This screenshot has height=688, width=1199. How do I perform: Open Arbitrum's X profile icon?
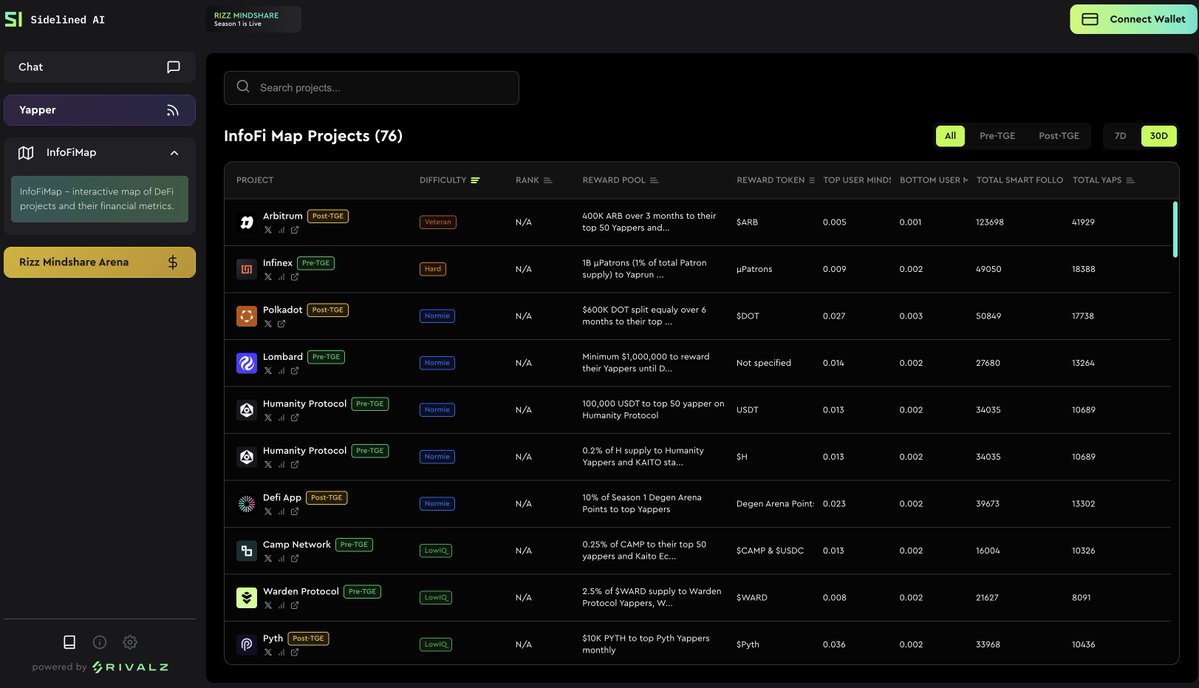point(268,230)
